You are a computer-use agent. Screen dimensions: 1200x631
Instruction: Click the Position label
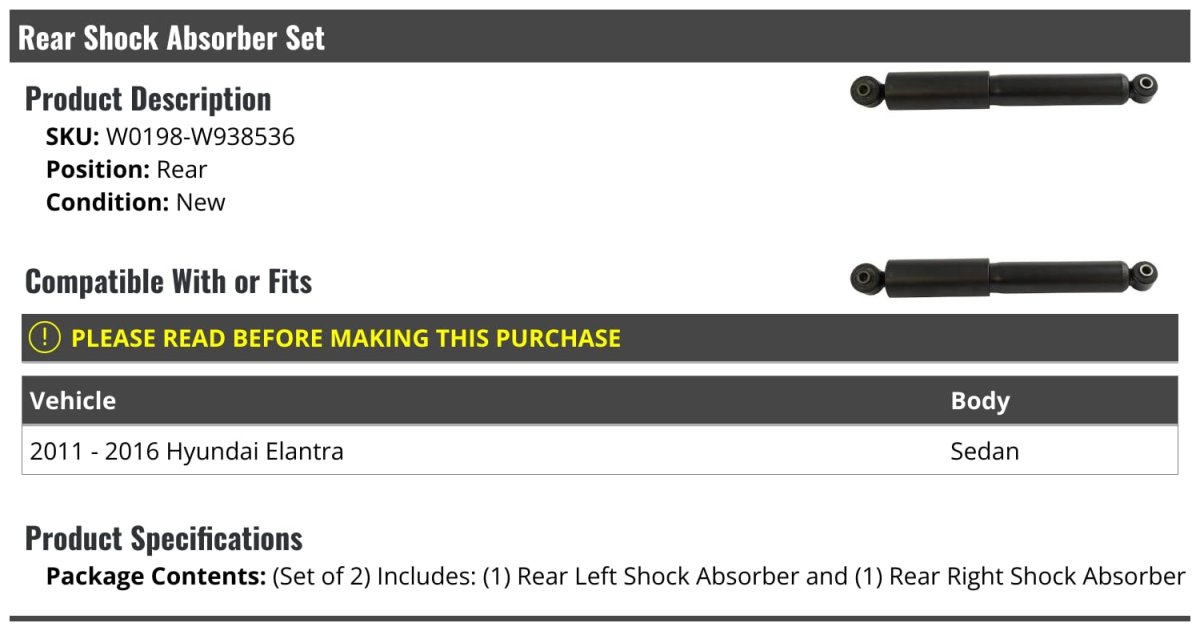98,170
